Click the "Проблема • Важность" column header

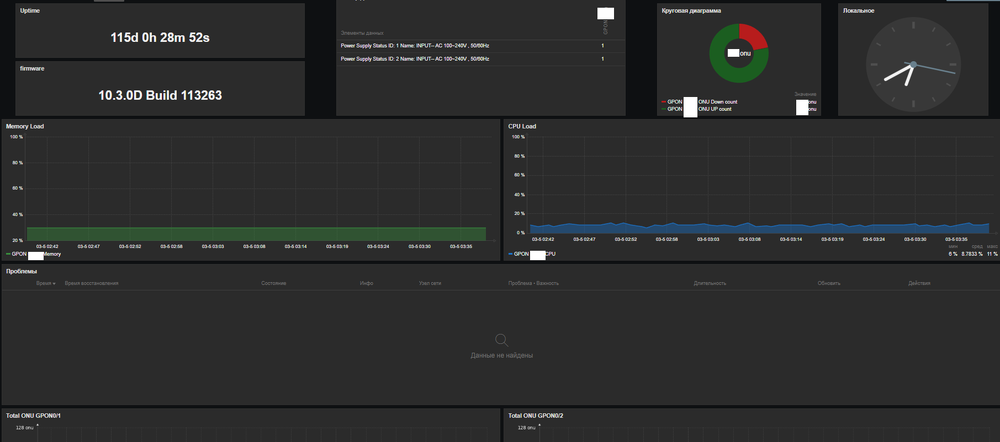(533, 283)
